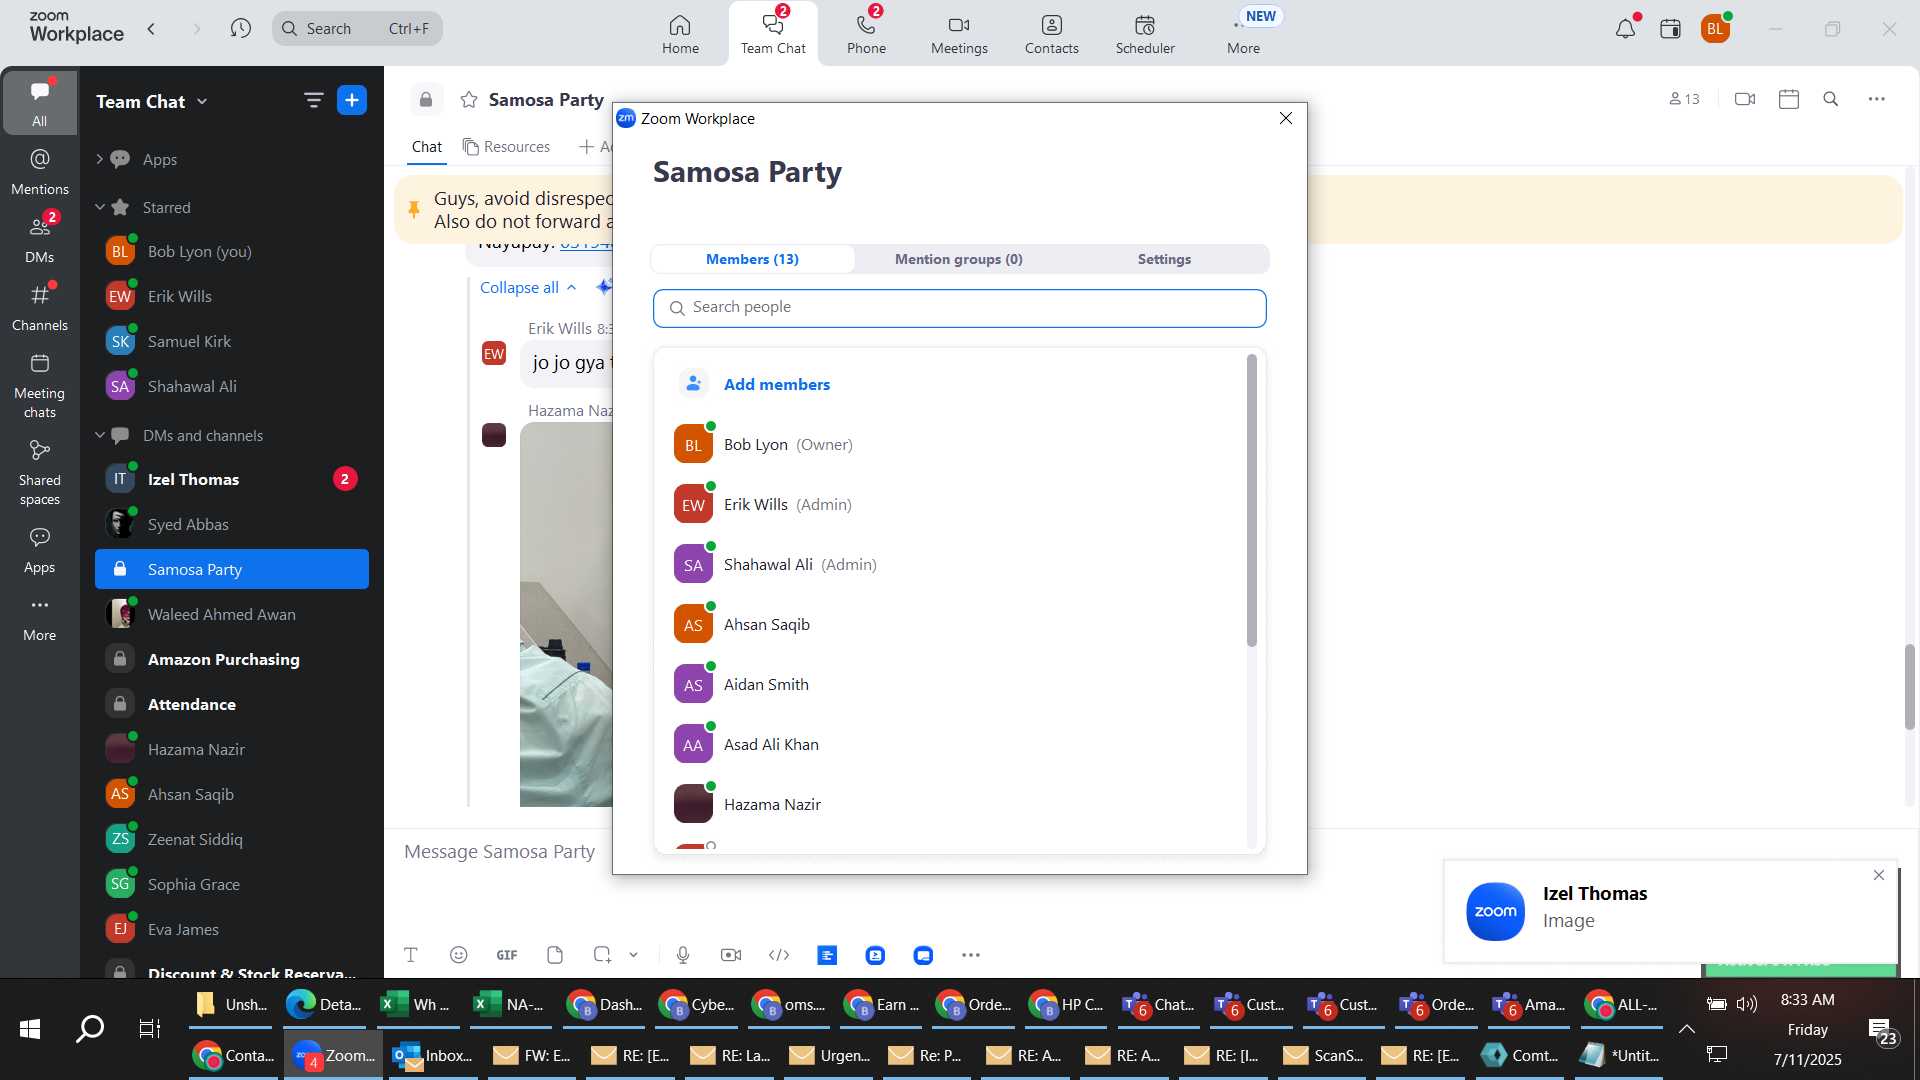Open the calendar icon in channel header

coord(1789,99)
